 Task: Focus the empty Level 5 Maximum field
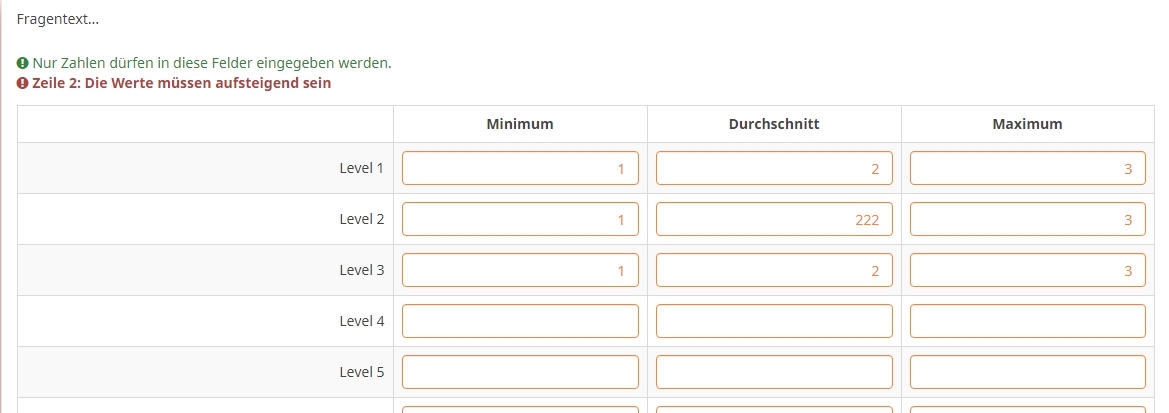click(x=1027, y=372)
